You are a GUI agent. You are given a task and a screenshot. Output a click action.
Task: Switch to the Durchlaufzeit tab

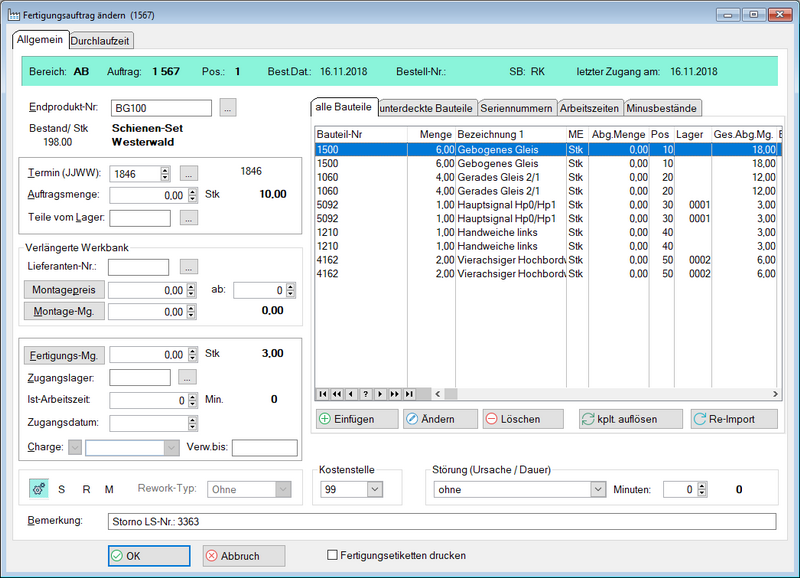102,41
